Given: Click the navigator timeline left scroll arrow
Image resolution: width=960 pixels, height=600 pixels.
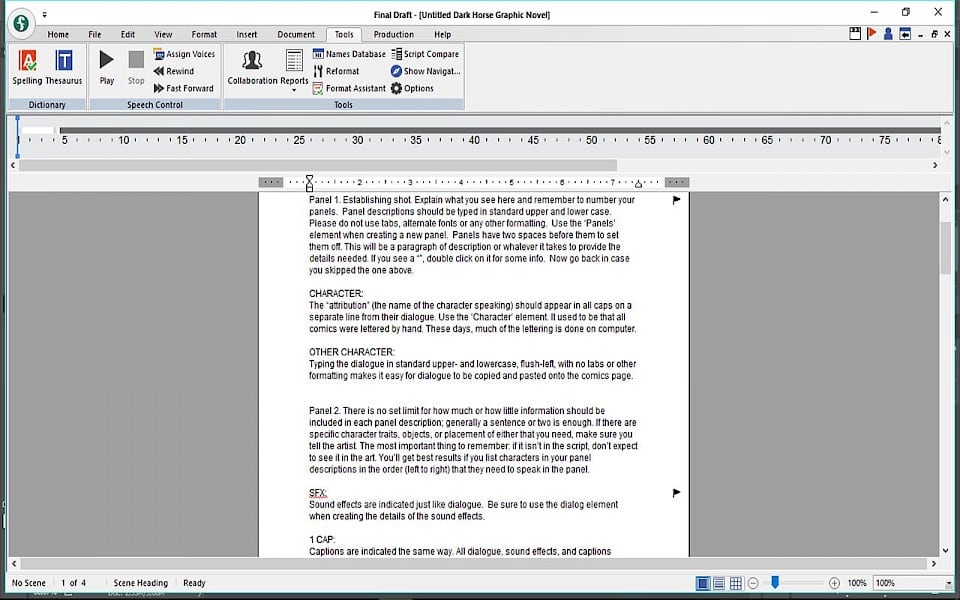Looking at the screenshot, I should (x=13, y=165).
